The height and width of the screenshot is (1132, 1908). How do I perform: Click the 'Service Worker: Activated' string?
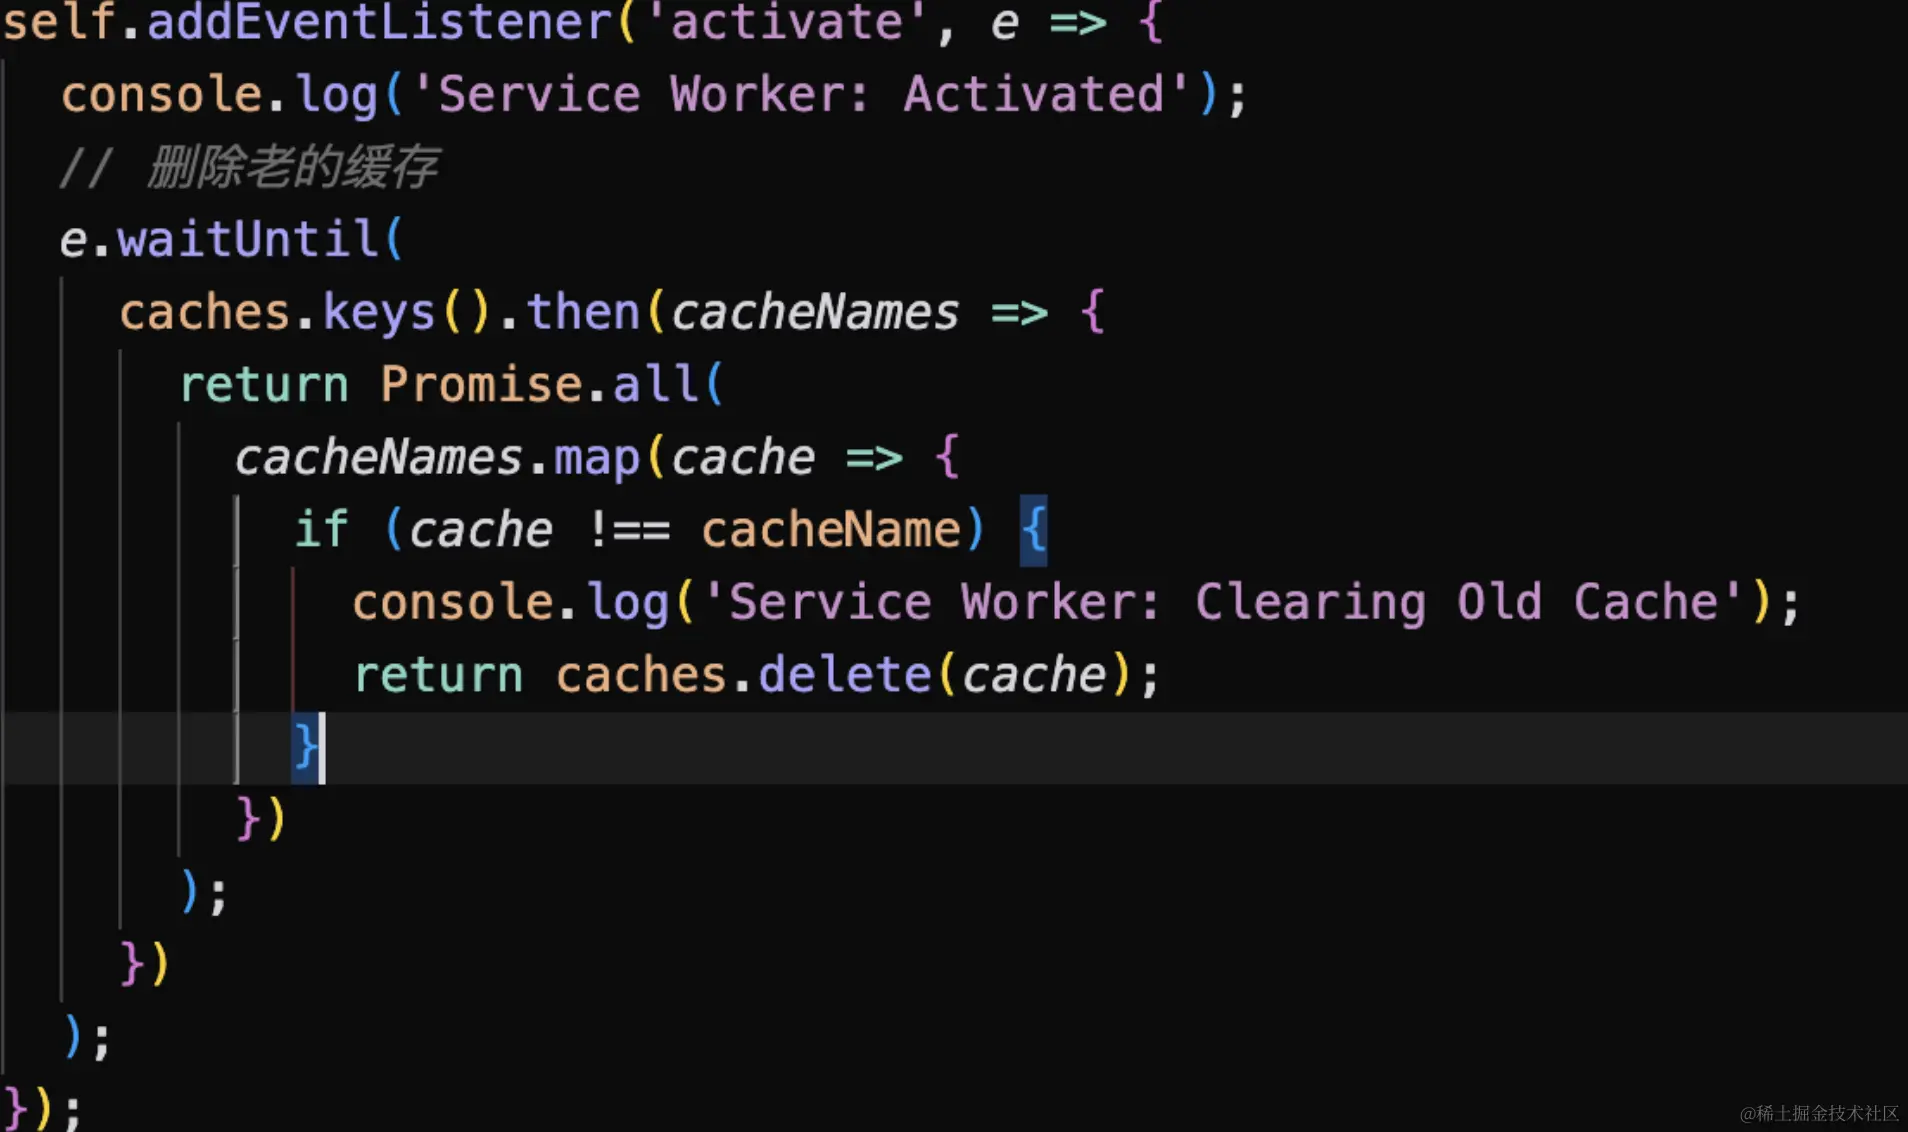coord(800,94)
